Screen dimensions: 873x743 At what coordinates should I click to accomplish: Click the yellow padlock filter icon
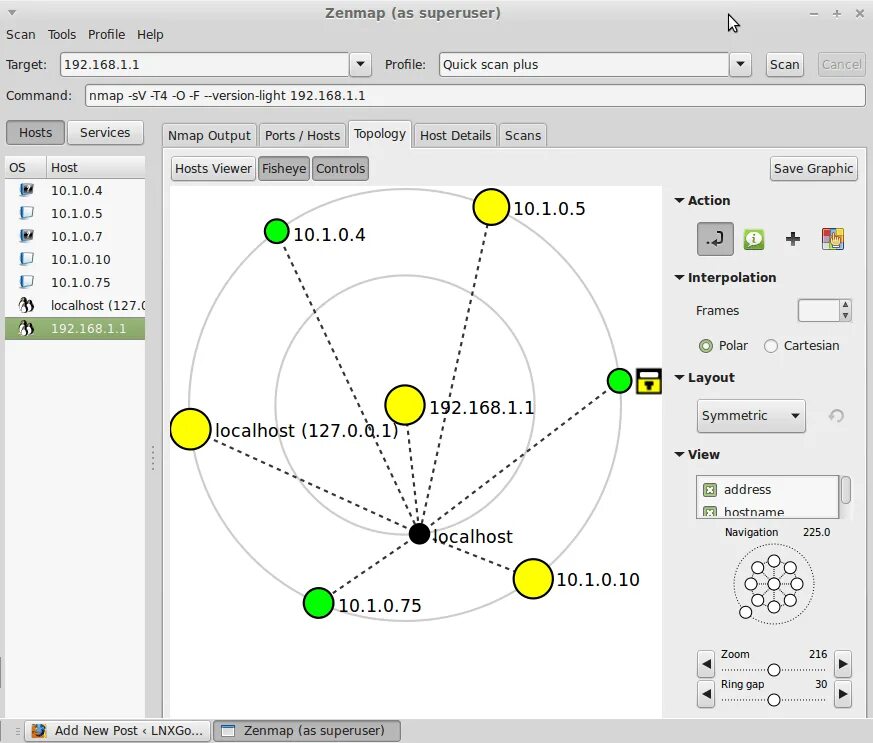648,381
